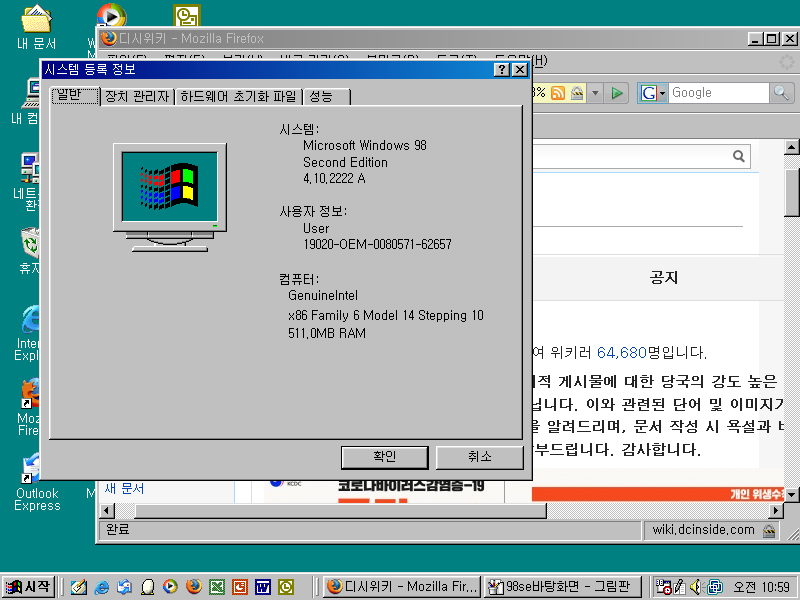Screen dimensions: 800x600
Task: Switch to the 장치 관리자 tab
Action: coord(137,96)
